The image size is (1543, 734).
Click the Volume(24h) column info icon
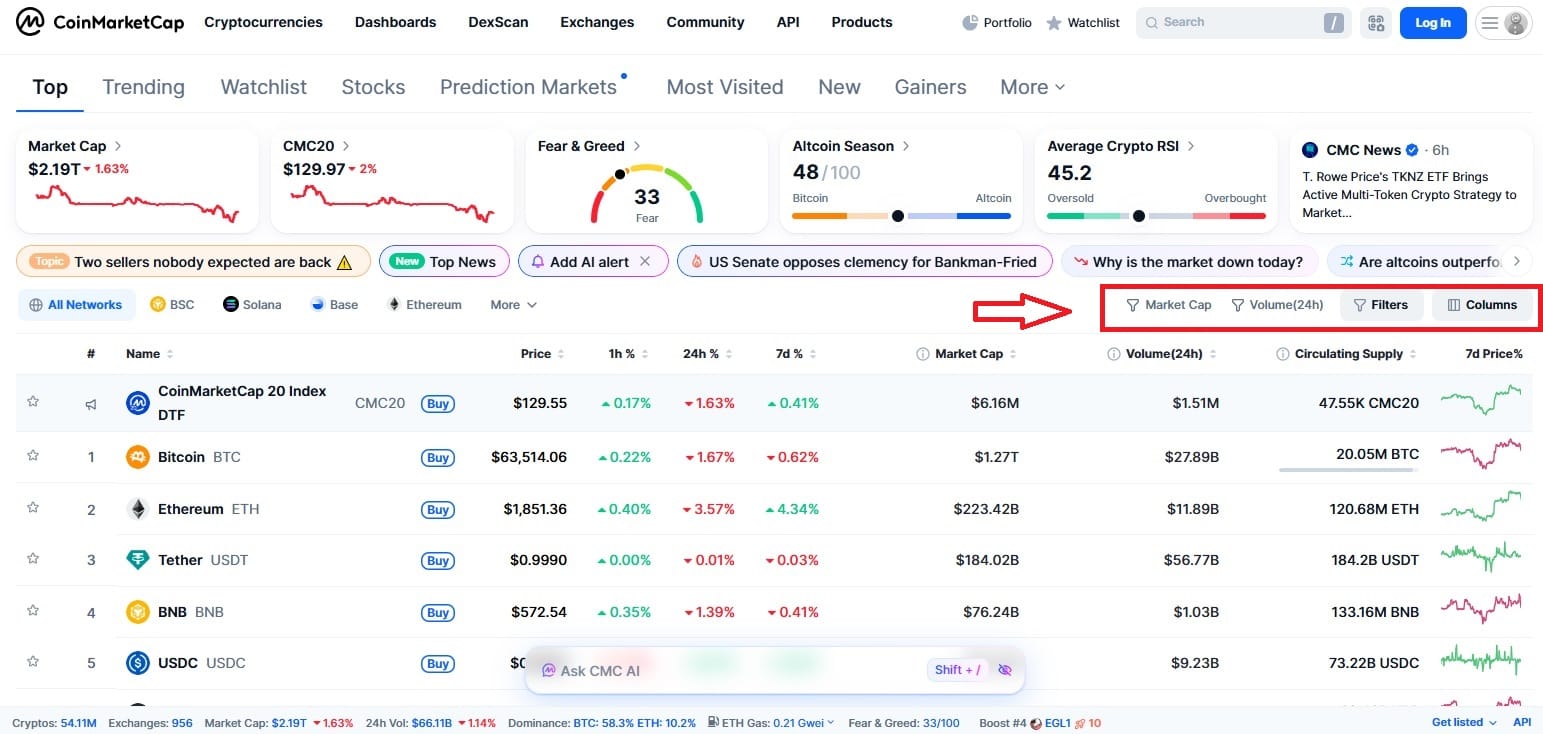[1114, 354]
